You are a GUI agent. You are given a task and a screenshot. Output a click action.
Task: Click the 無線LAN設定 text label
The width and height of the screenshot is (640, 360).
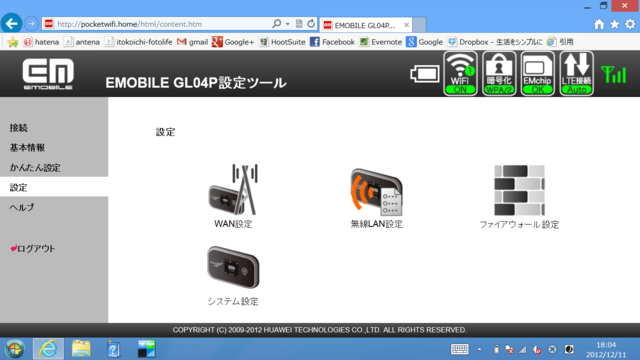(x=376, y=224)
